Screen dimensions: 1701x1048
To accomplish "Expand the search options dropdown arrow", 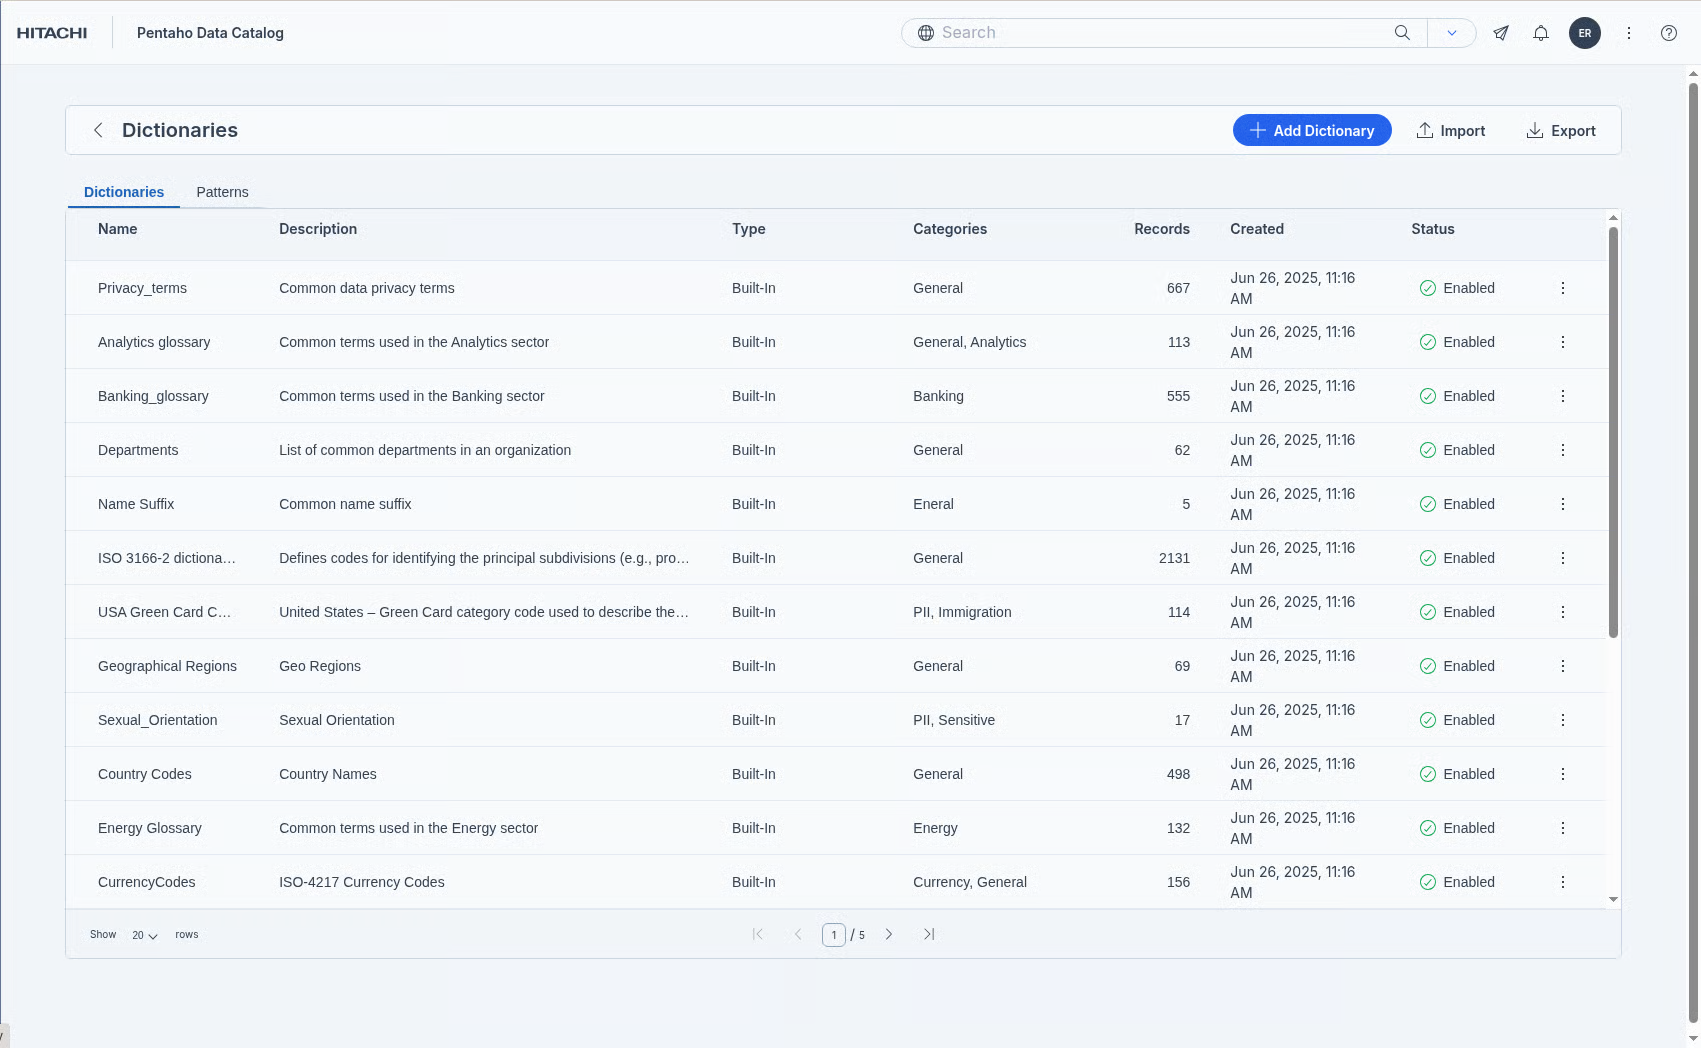I will (x=1452, y=33).
